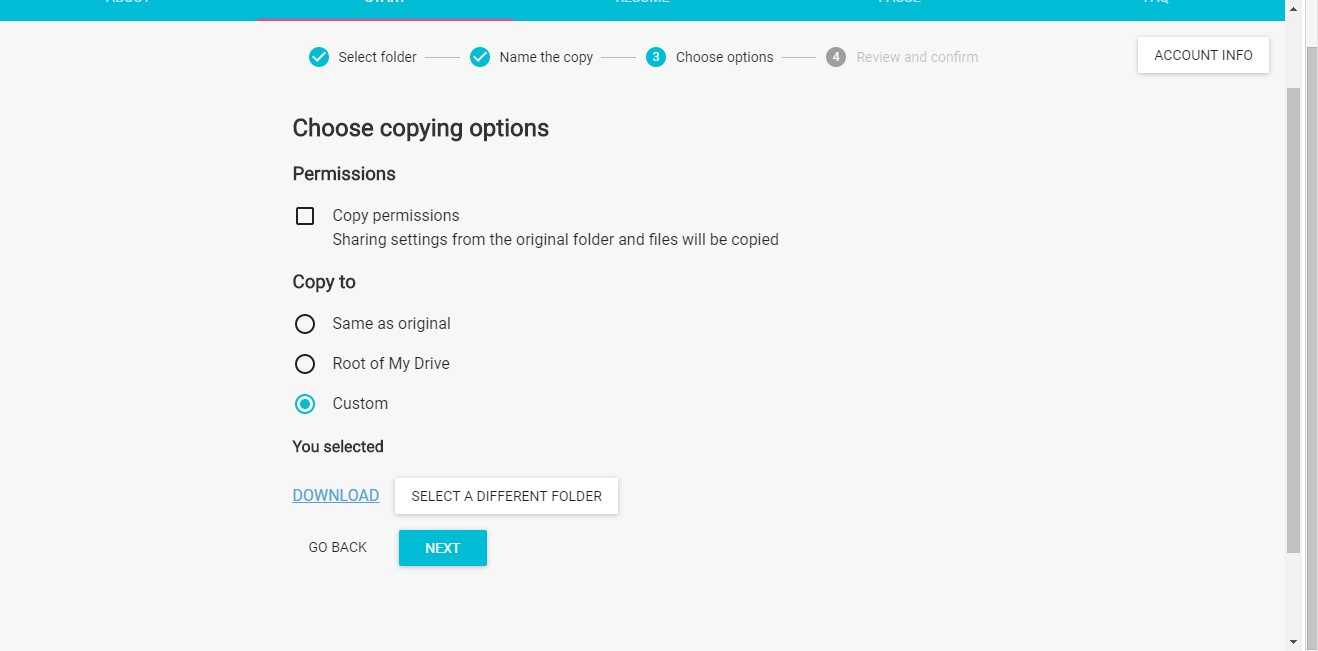Click the Name the copy checkmark icon

click(480, 57)
